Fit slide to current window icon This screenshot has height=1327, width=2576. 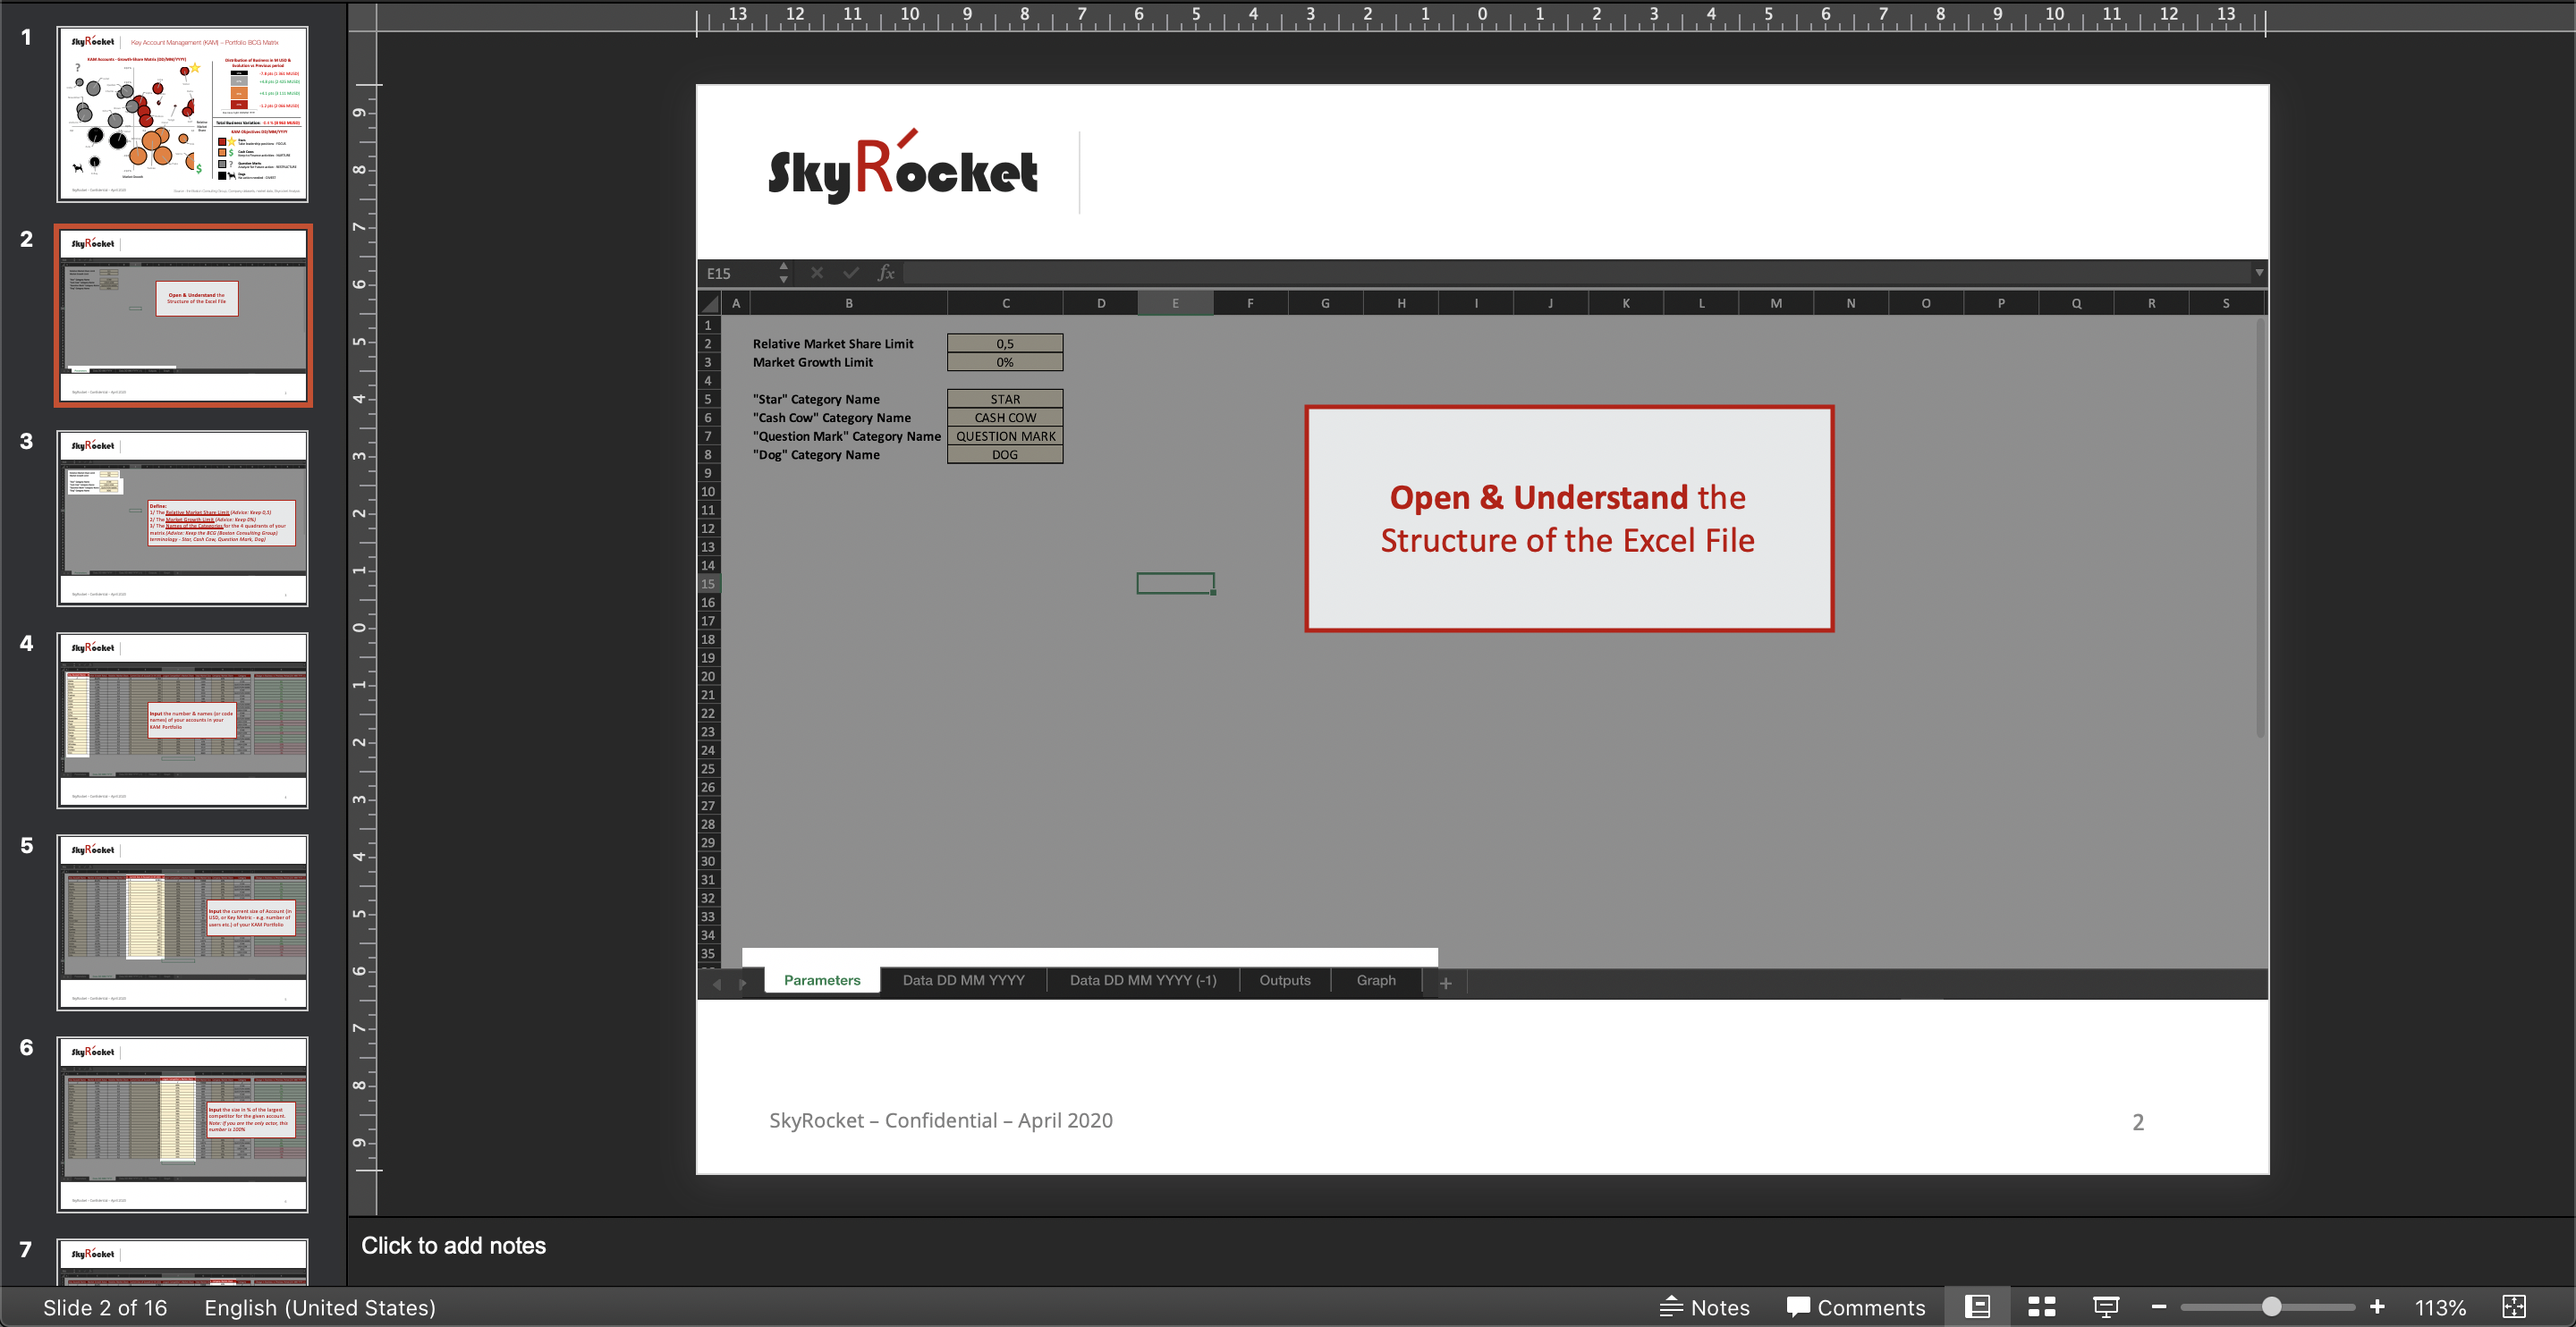(x=2514, y=1306)
